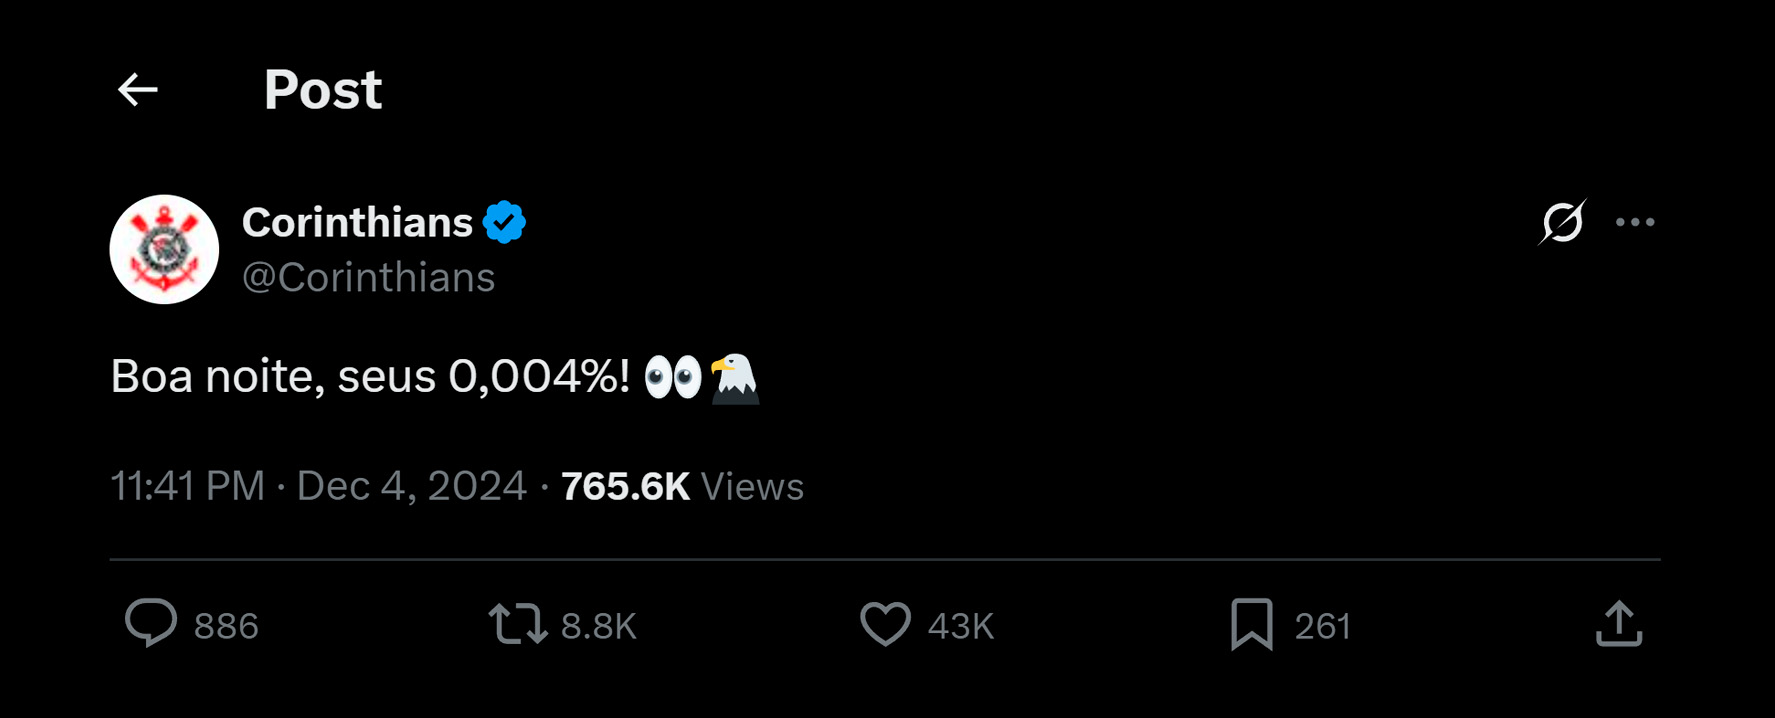1775x718 pixels.
Task: Bookmark the post with the bookmark icon
Action: 1251,624
